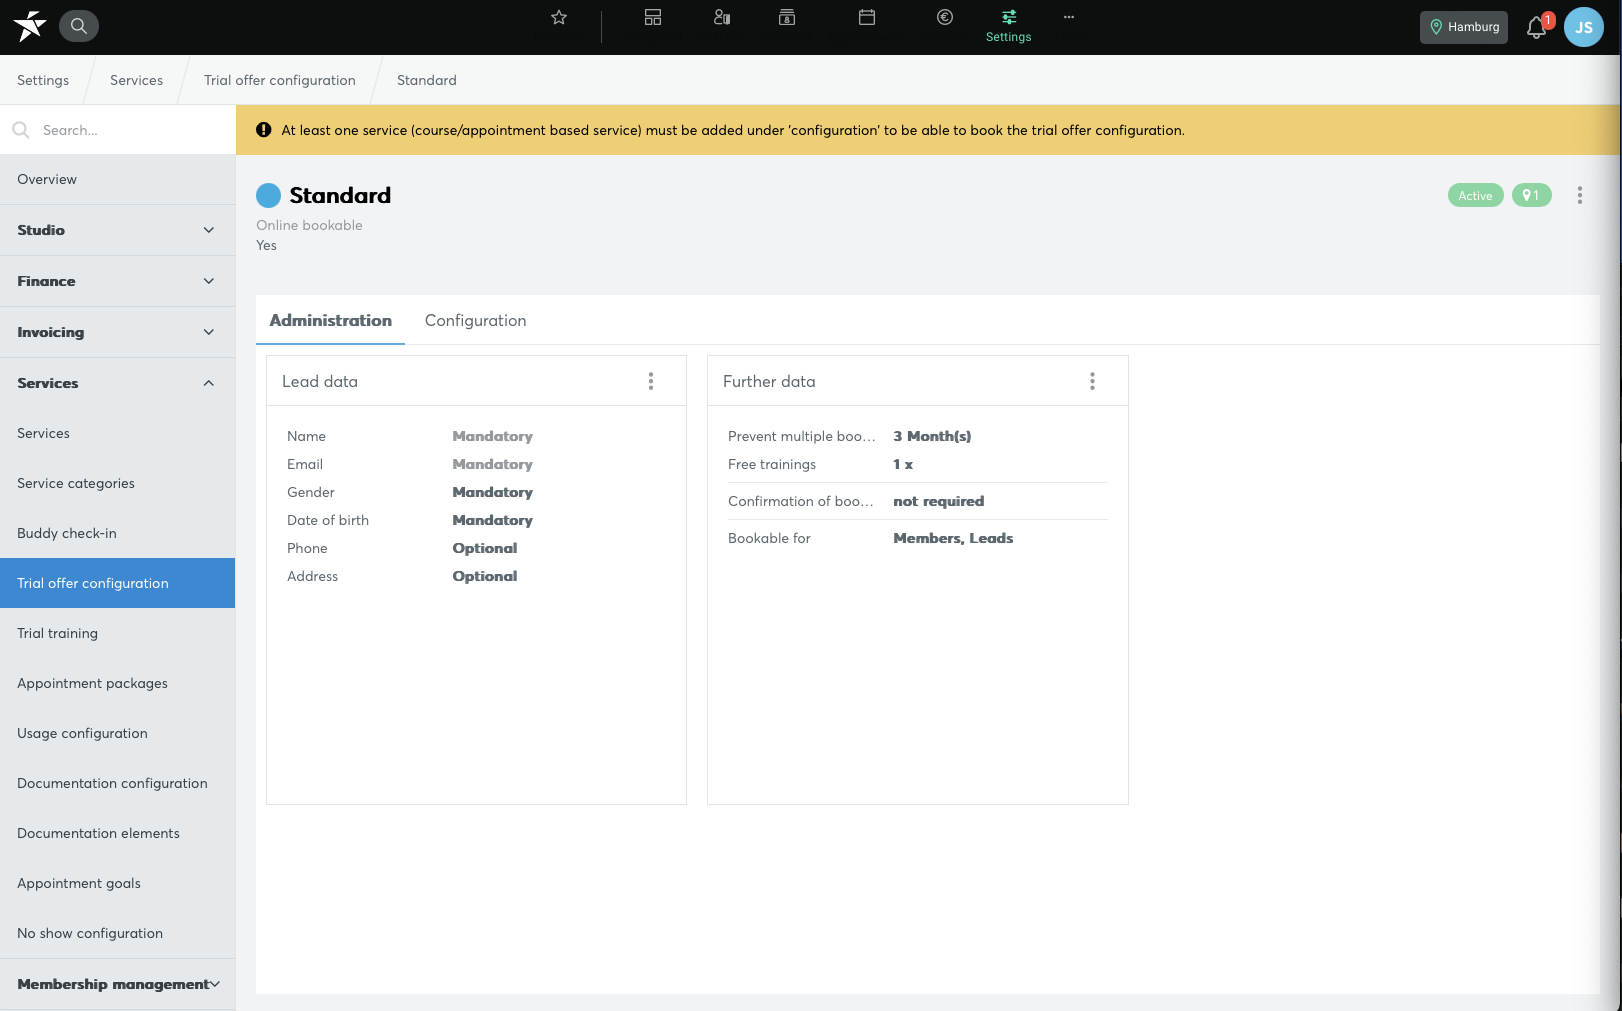Screen dimensions: 1622x1011
Task: Click the 'Members, Leads' value
Action: tap(953, 538)
